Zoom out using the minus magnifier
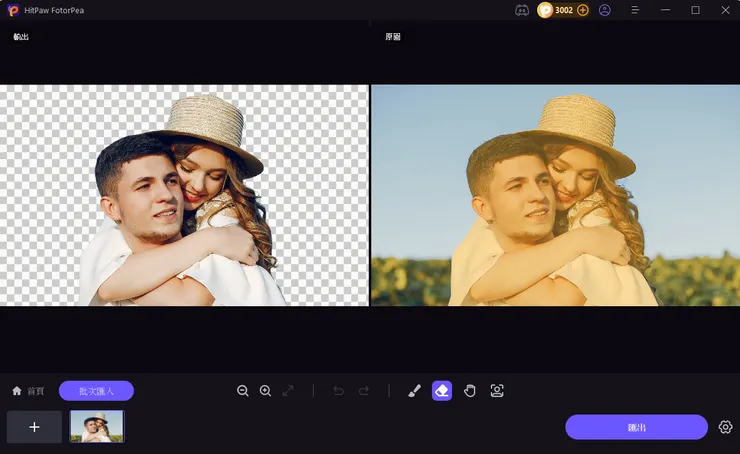 243,391
